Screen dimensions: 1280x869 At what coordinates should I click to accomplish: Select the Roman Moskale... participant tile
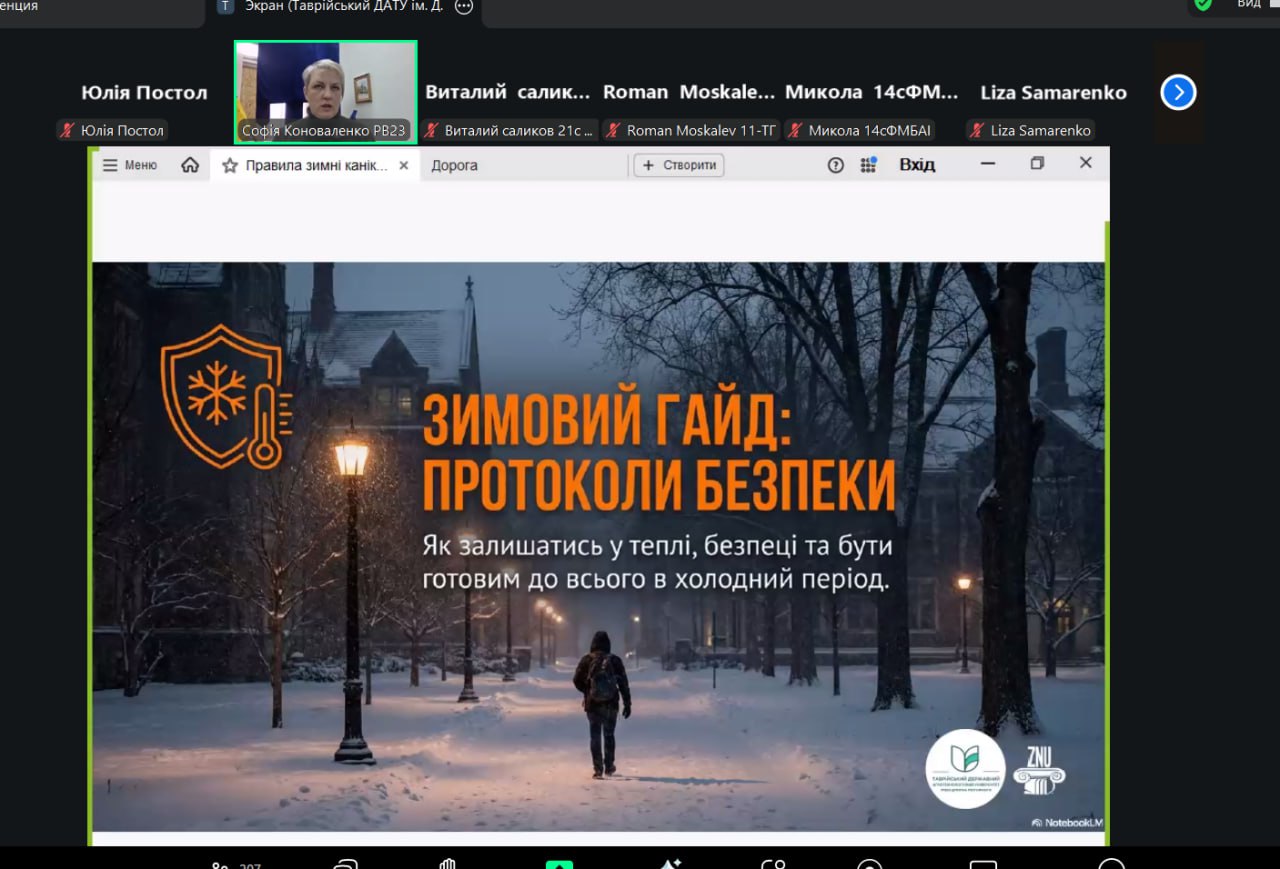point(689,93)
